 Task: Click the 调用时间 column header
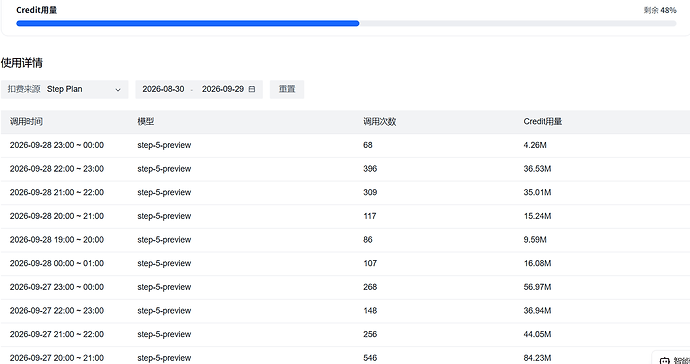tap(26, 122)
